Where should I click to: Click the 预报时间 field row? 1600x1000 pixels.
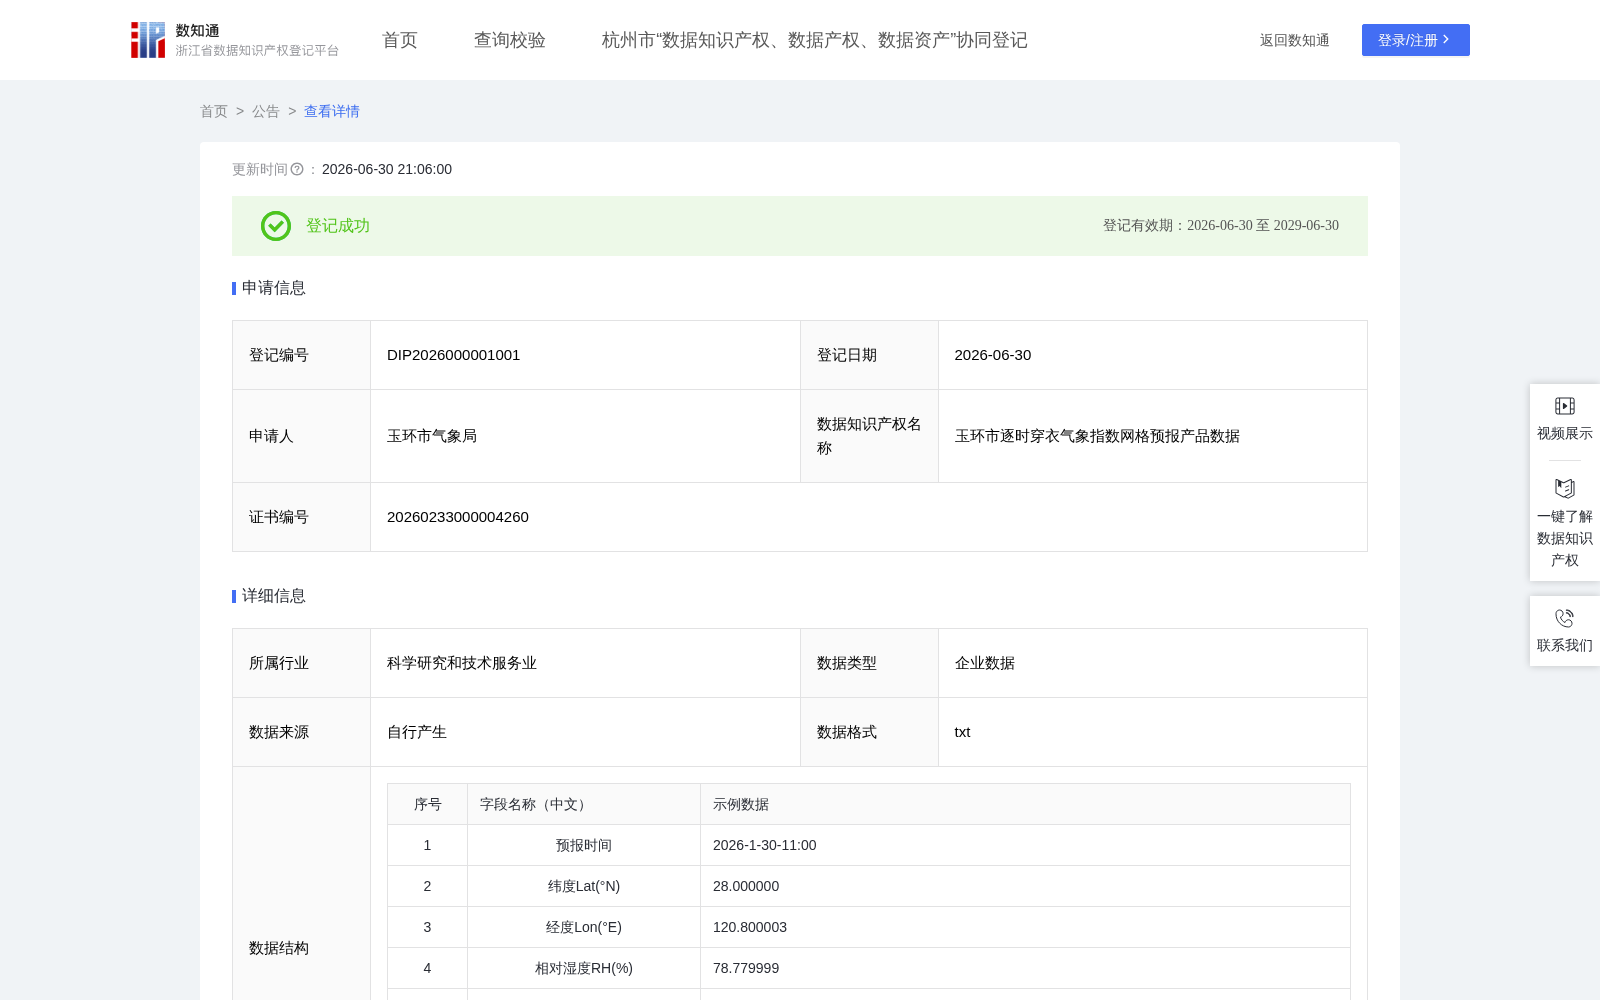point(869,845)
